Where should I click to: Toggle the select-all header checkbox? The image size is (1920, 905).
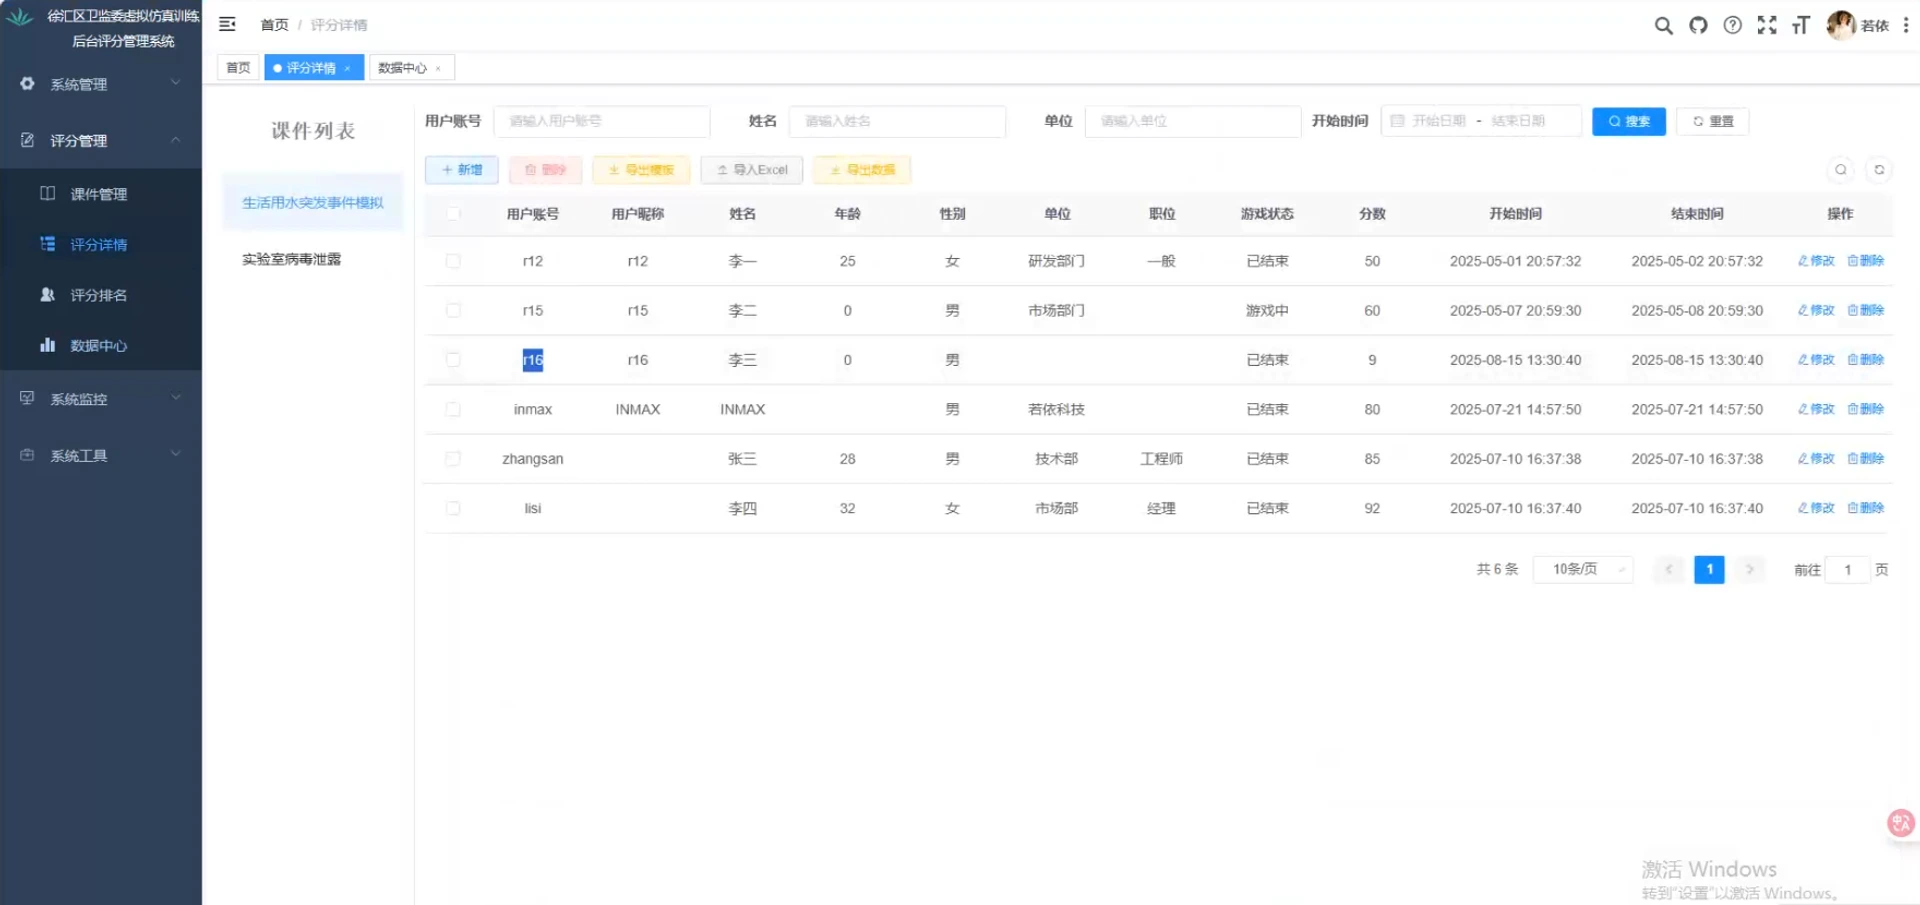453,213
